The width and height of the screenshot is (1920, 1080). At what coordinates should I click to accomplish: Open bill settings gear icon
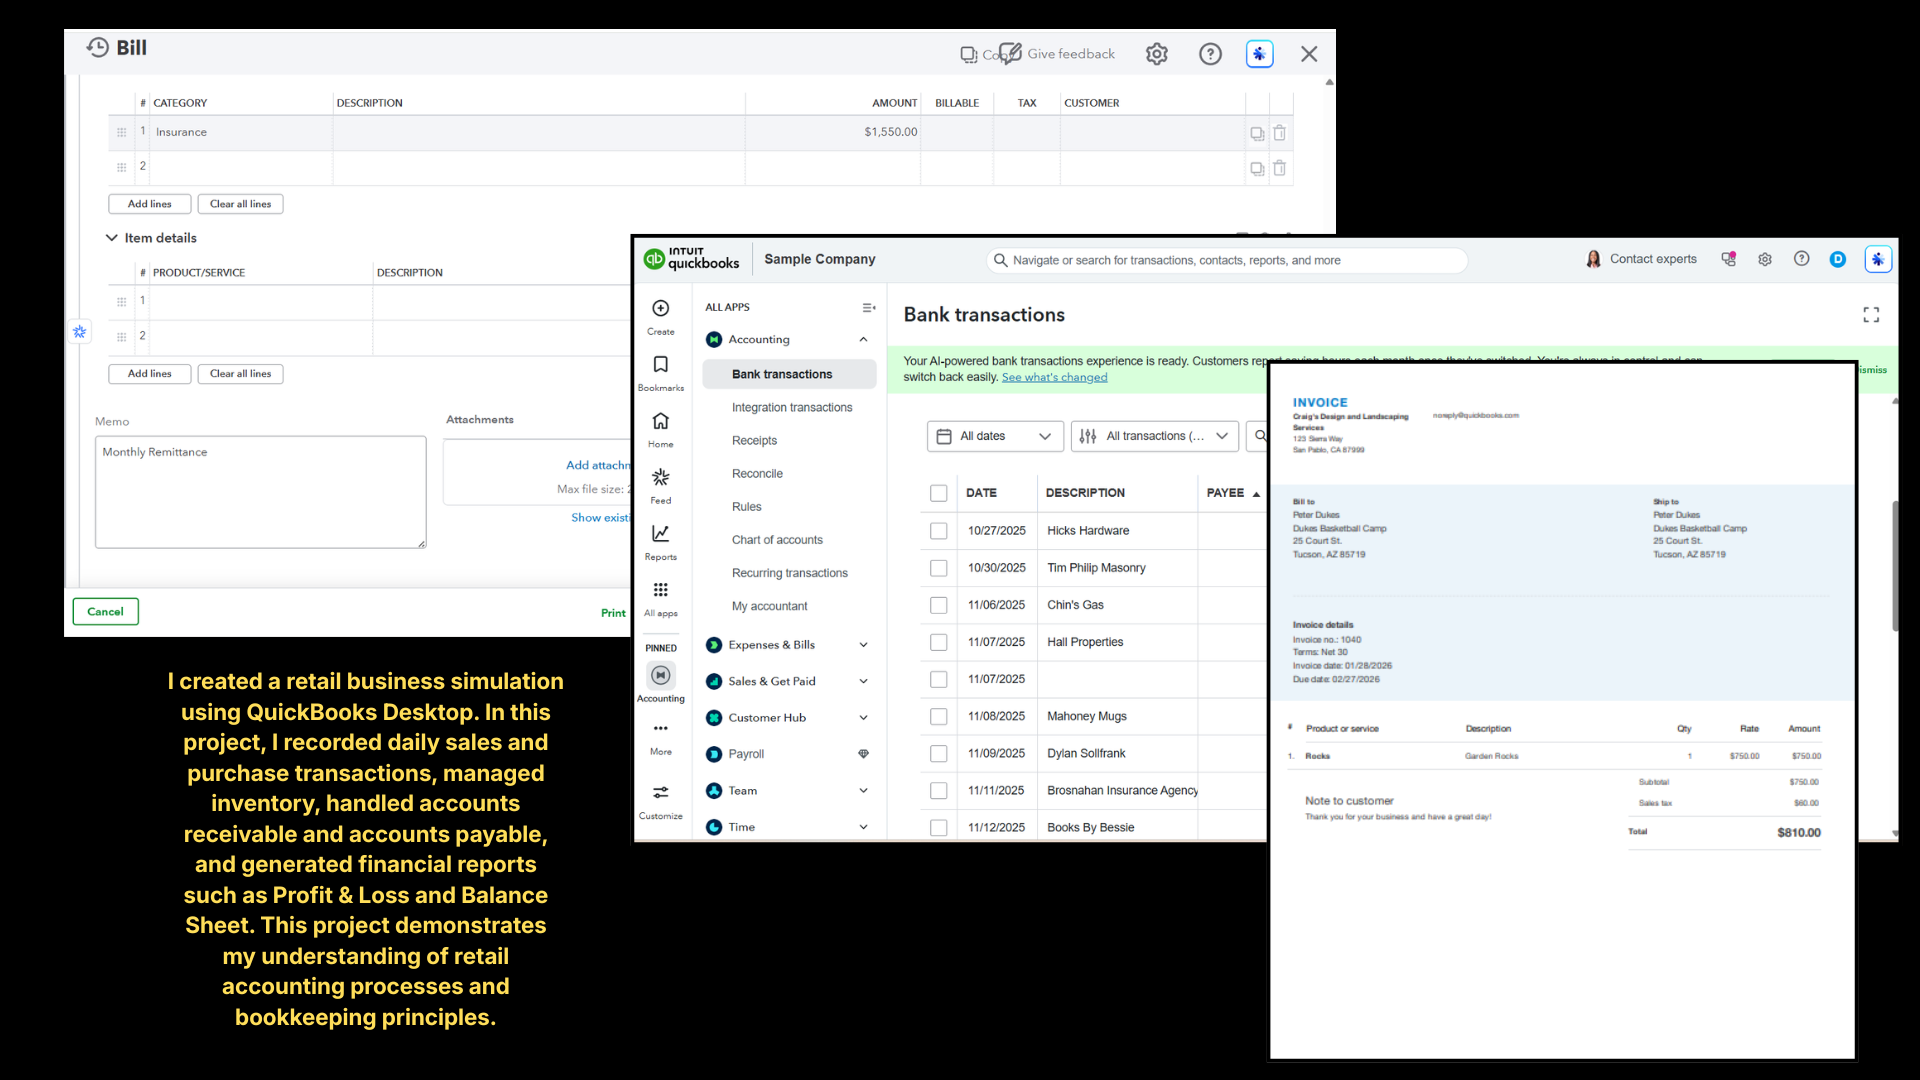pyautogui.click(x=1156, y=54)
